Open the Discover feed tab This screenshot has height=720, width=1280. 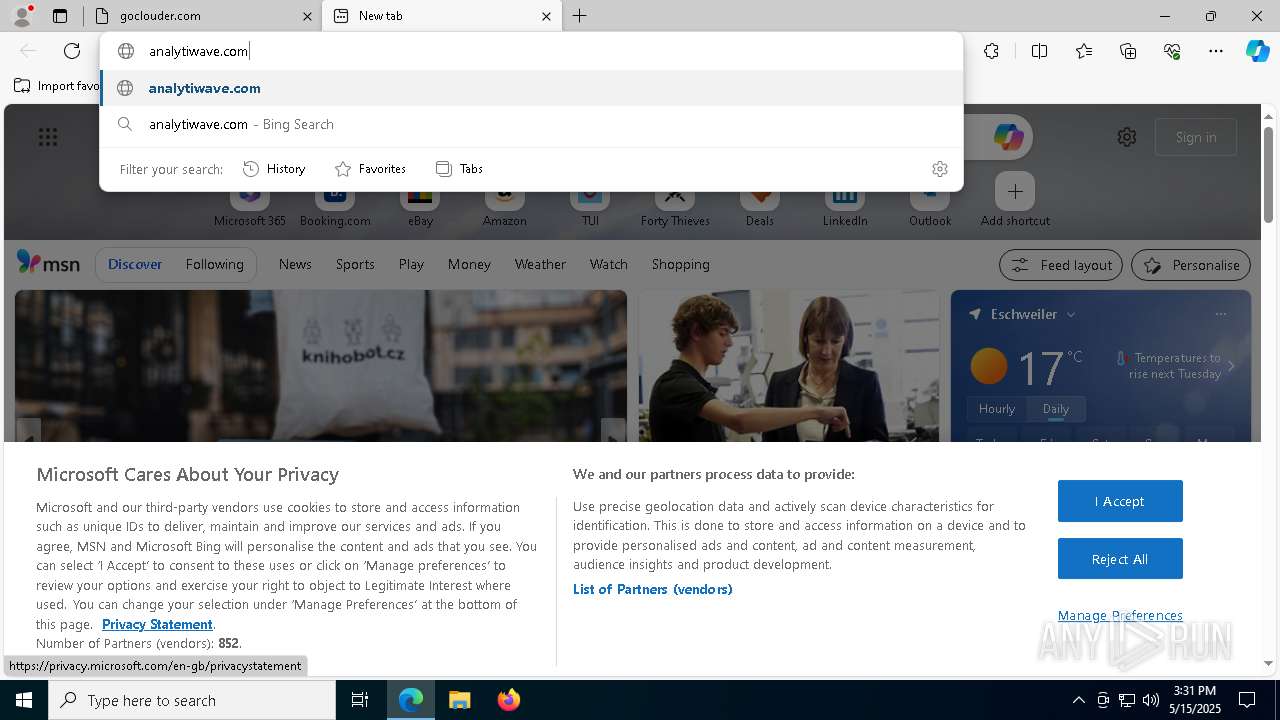point(135,264)
